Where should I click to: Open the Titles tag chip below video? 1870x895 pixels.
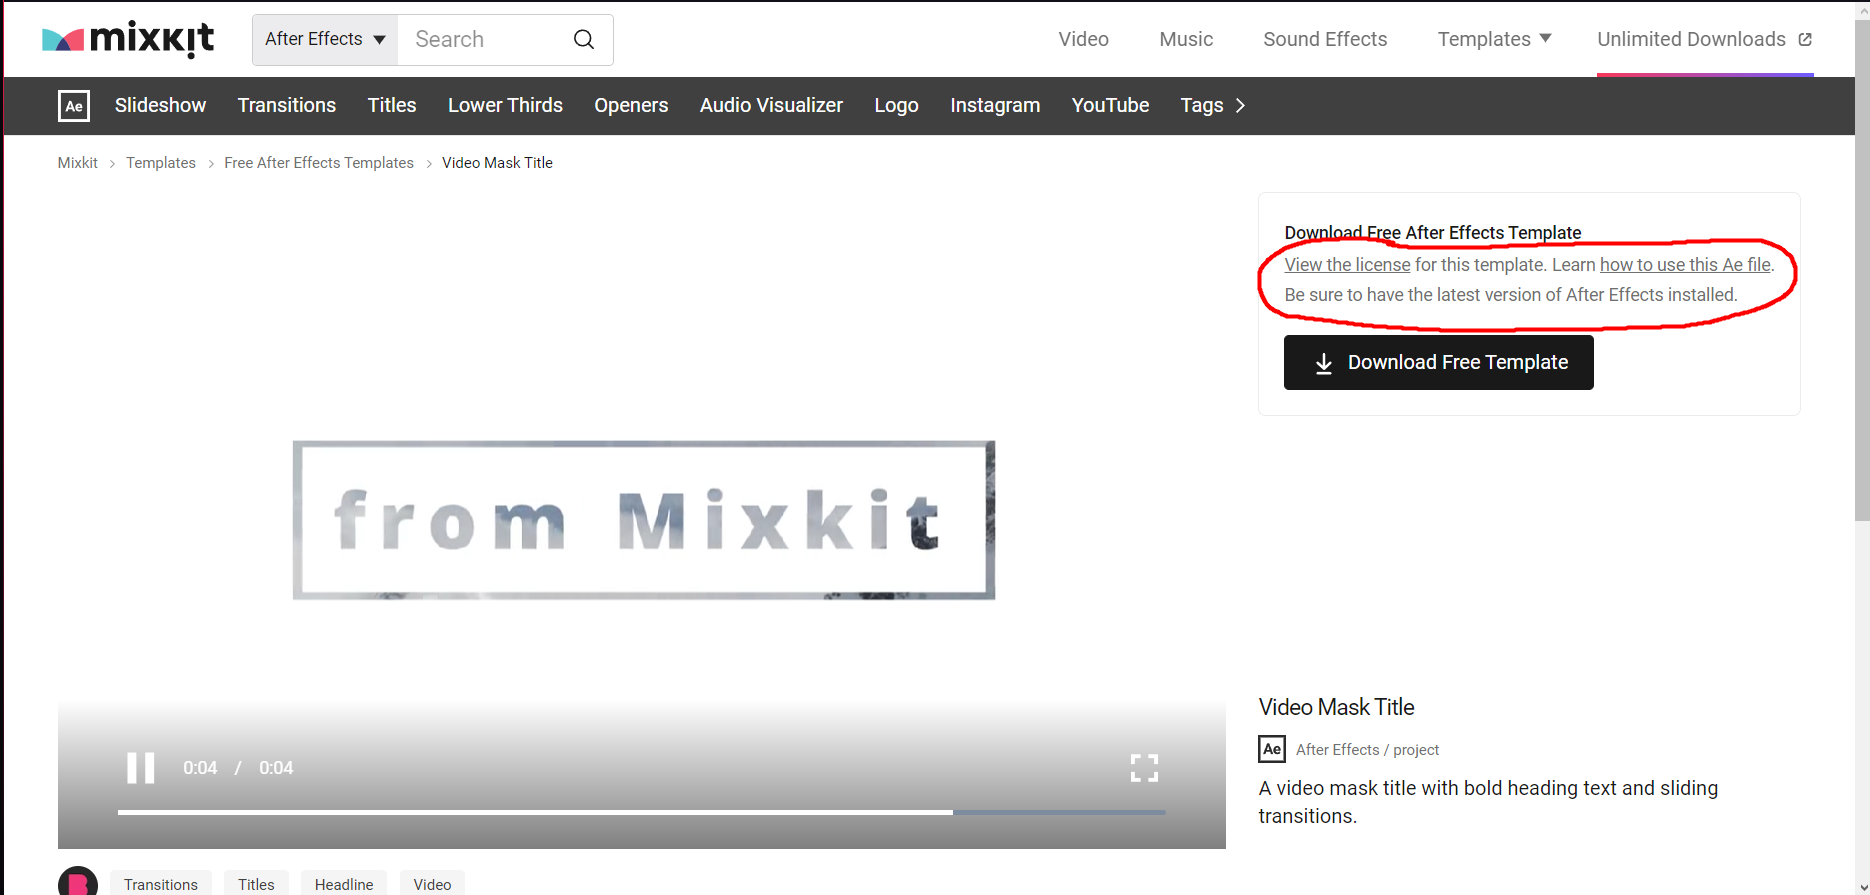256,884
